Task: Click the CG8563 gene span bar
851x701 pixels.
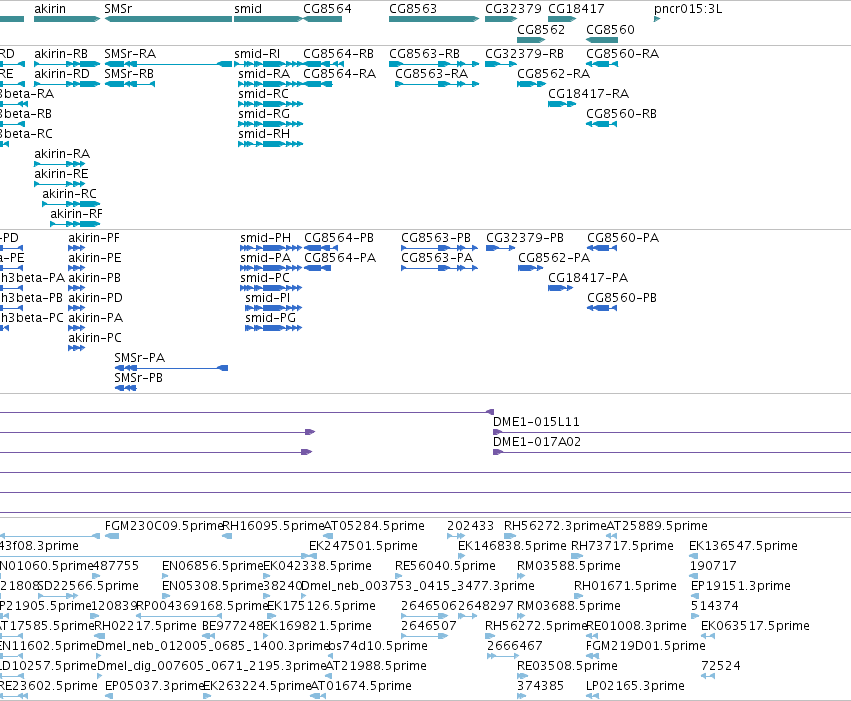Action: pyautogui.click(x=434, y=19)
